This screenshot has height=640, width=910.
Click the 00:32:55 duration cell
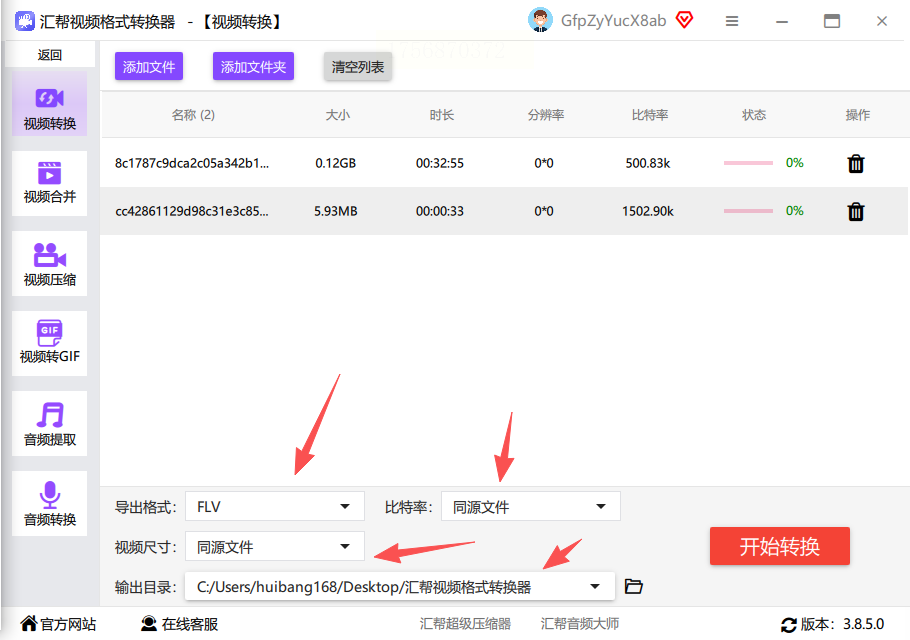(x=439, y=163)
